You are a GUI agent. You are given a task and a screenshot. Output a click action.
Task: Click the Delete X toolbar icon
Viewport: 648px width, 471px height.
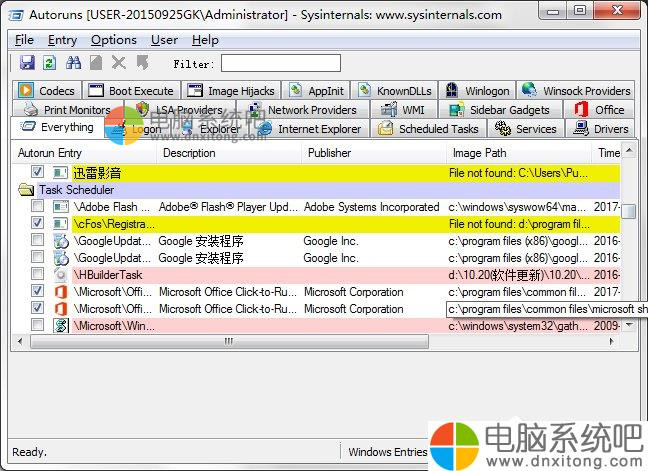click(119, 63)
